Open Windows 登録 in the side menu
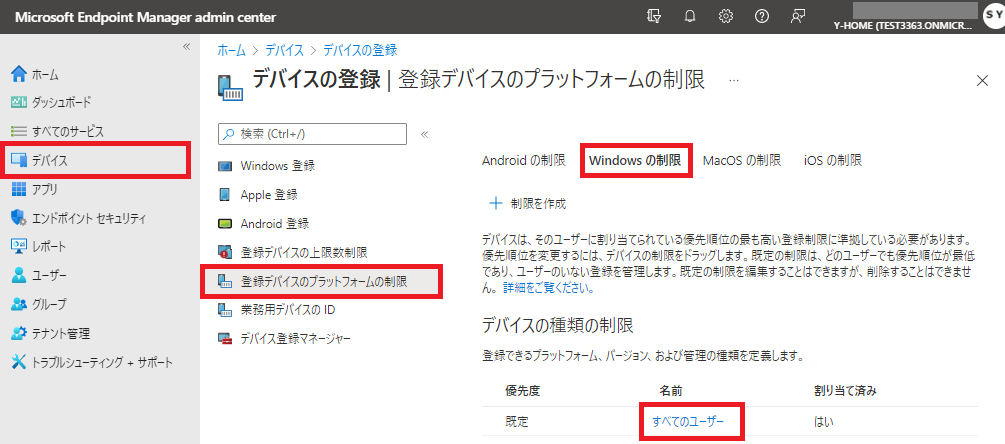 [x=277, y=165]
